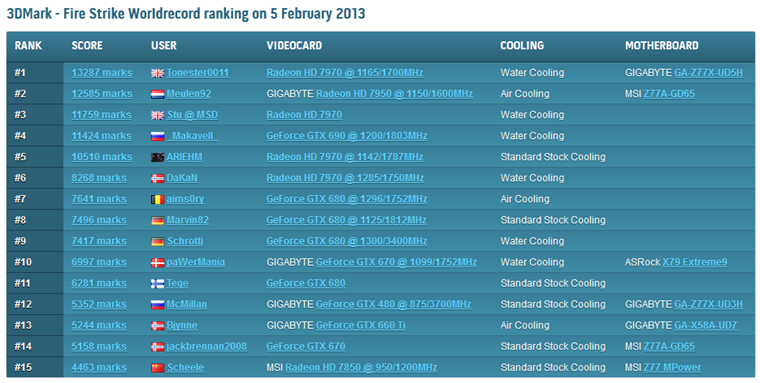The width and height of the screenshot is (760, 383).
Task: Open GA-Z77X-UD3H motherboard link
Action: pos(709,304)
